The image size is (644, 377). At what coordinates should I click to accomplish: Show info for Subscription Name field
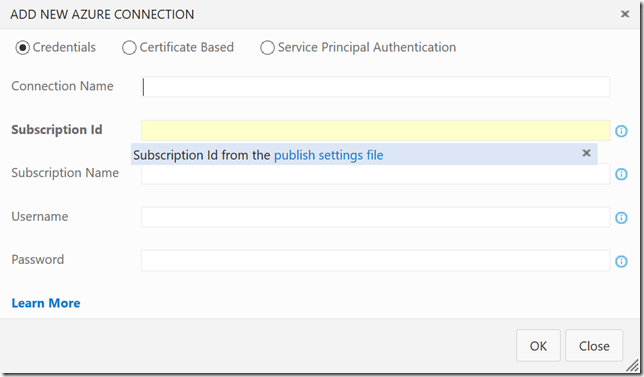click(621, 174)
